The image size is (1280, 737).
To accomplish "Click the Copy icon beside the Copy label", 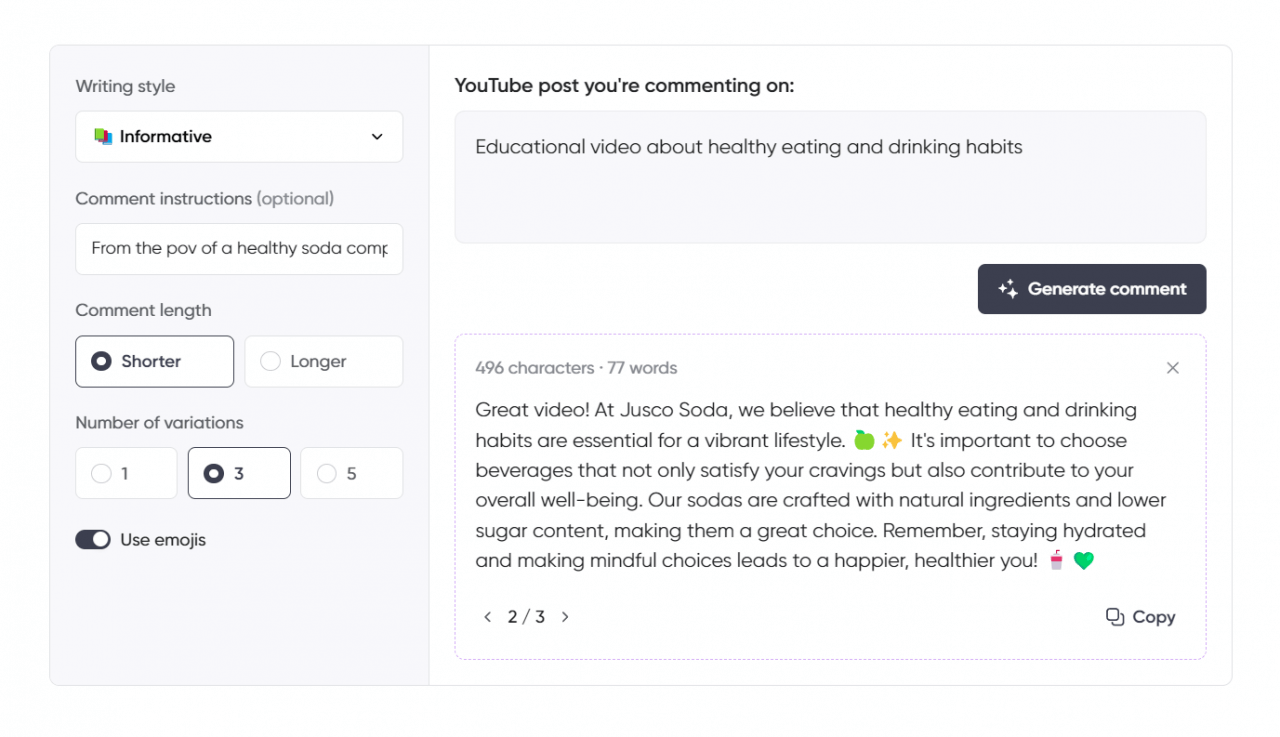I will click(1114, 617).
